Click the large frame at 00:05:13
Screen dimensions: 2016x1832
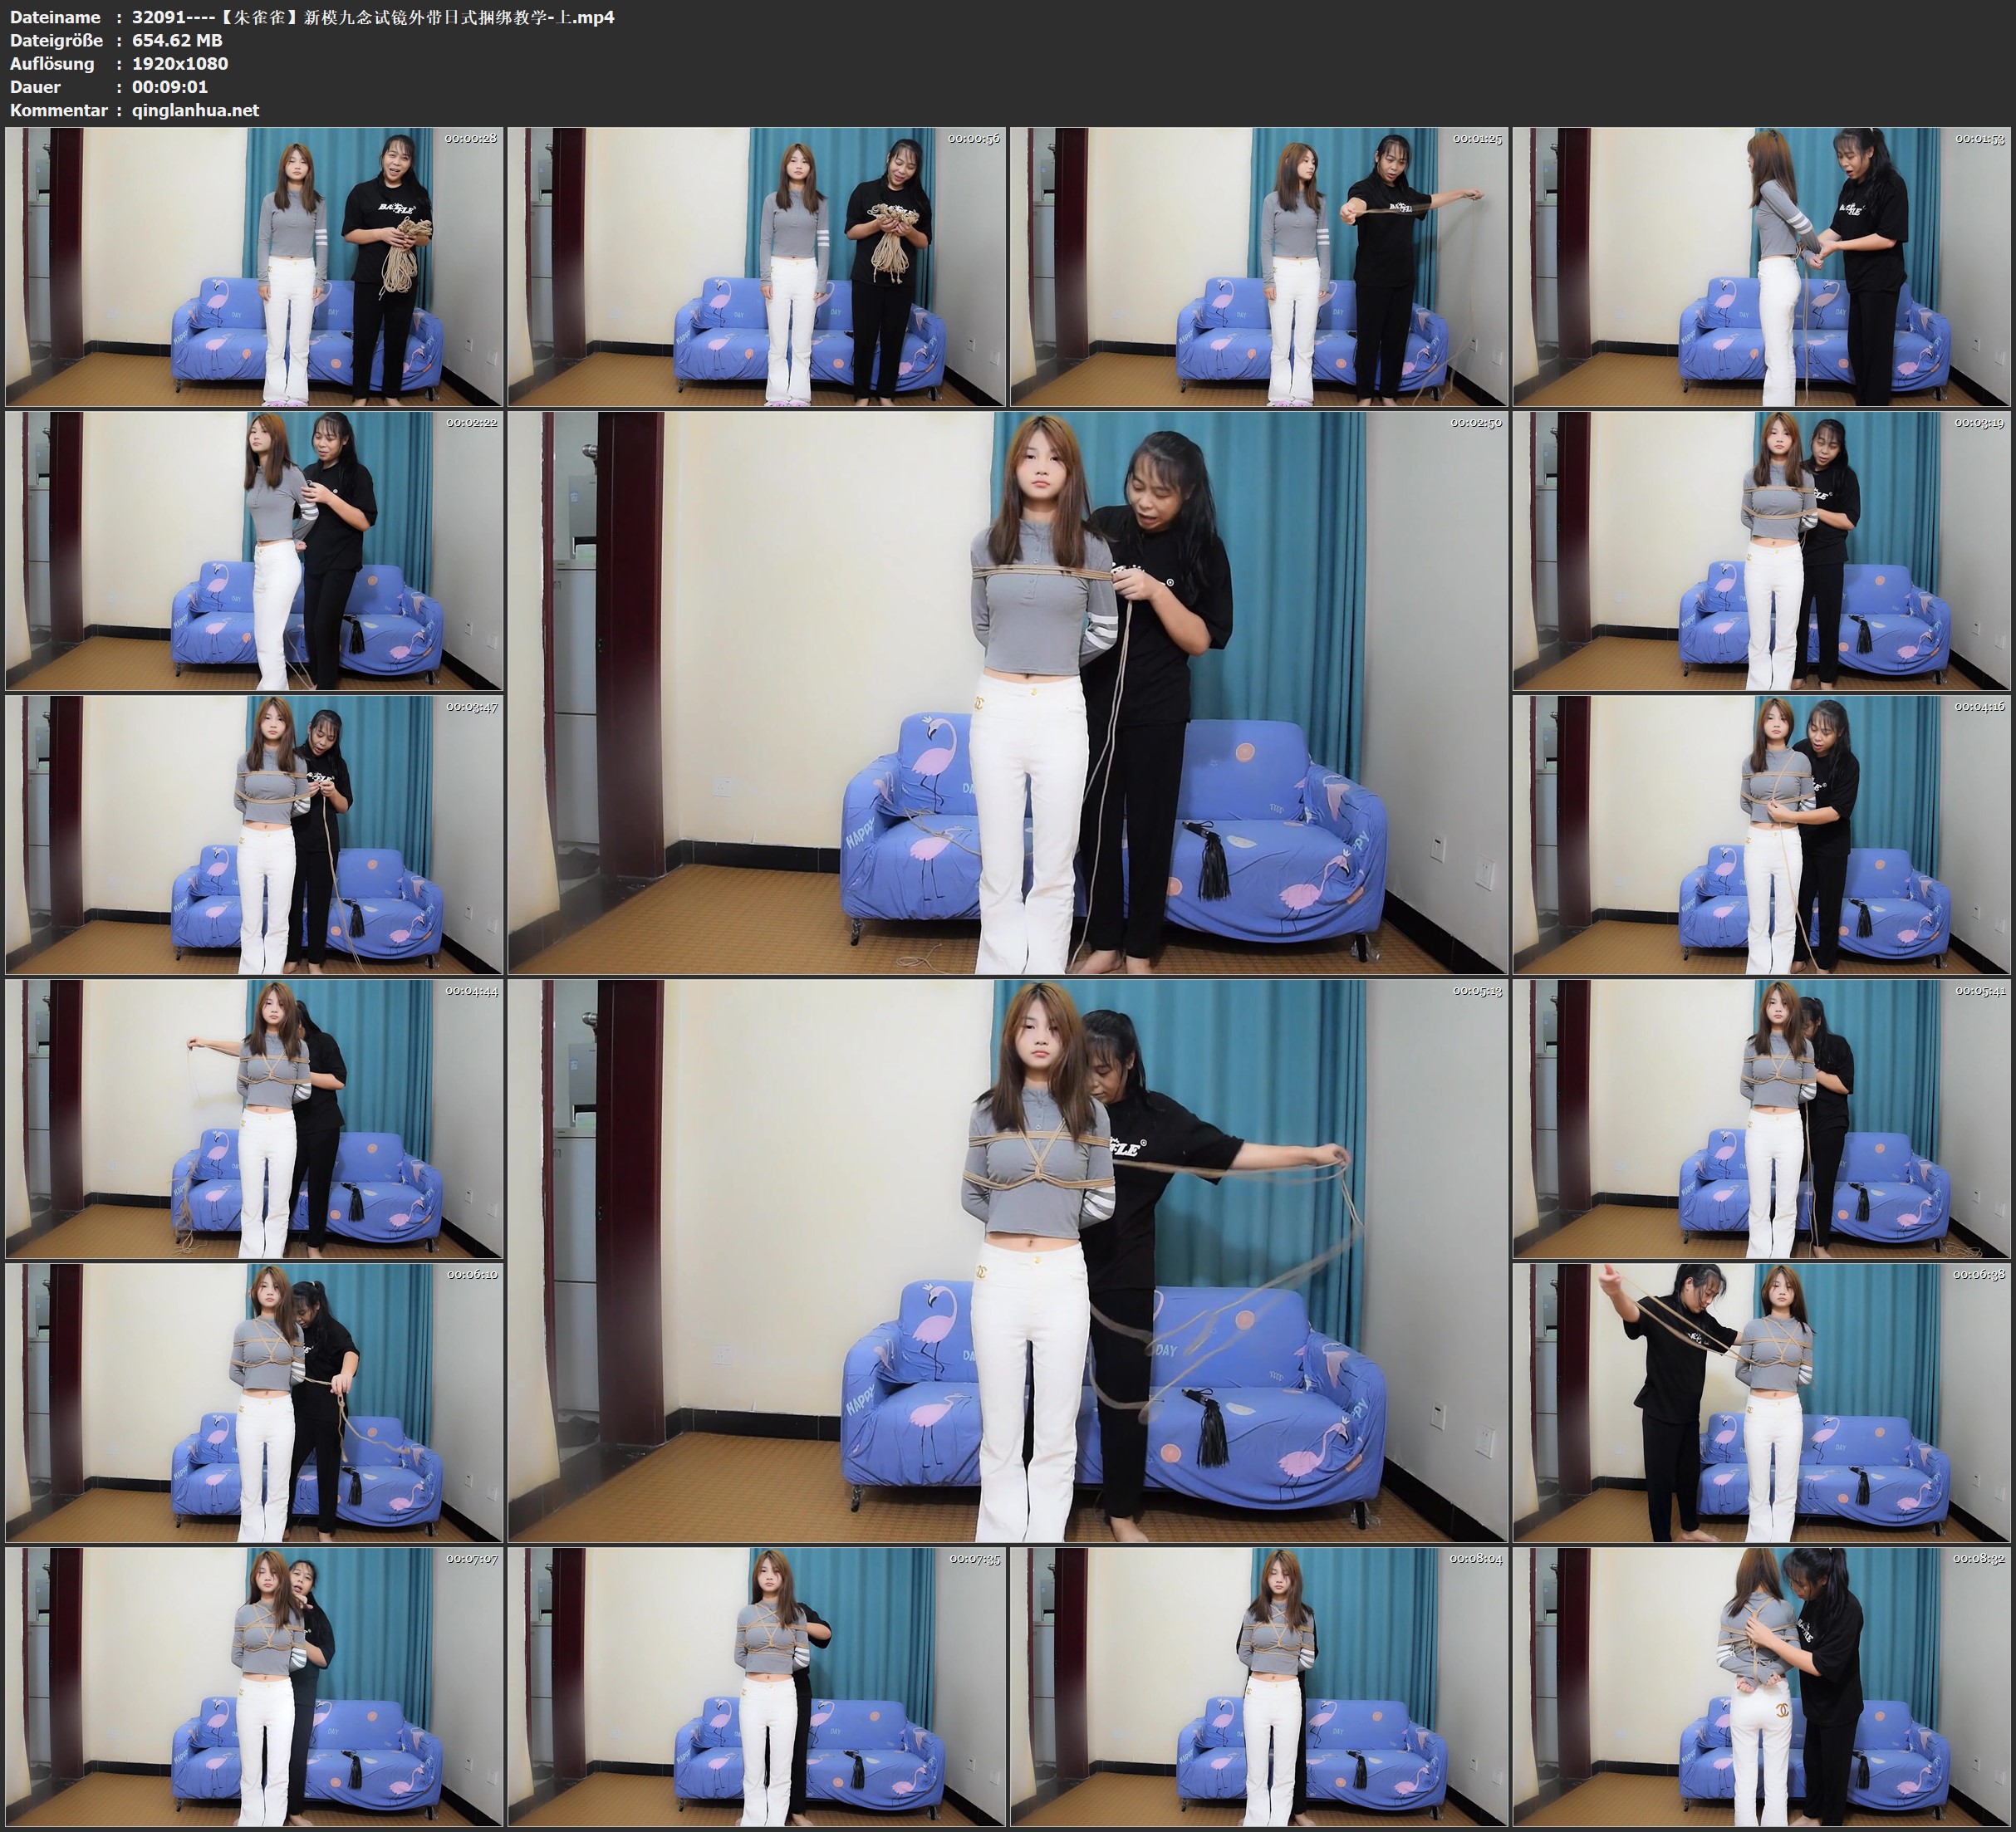(1007, 1260)
